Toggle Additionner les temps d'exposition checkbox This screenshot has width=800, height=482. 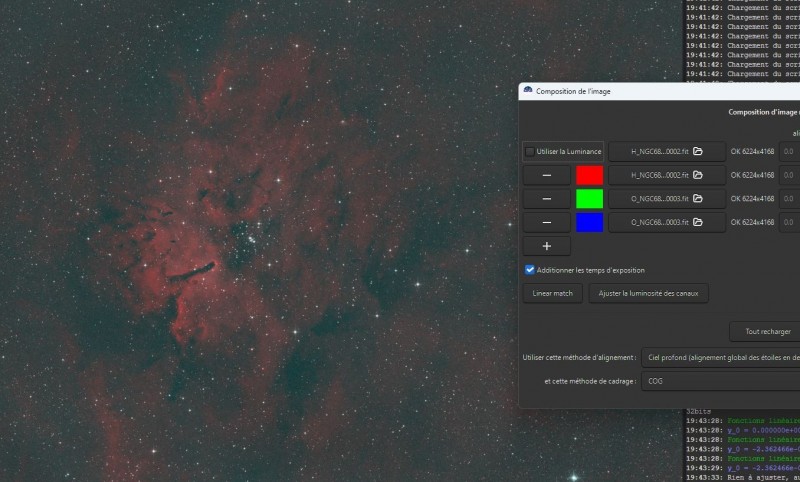530,270
